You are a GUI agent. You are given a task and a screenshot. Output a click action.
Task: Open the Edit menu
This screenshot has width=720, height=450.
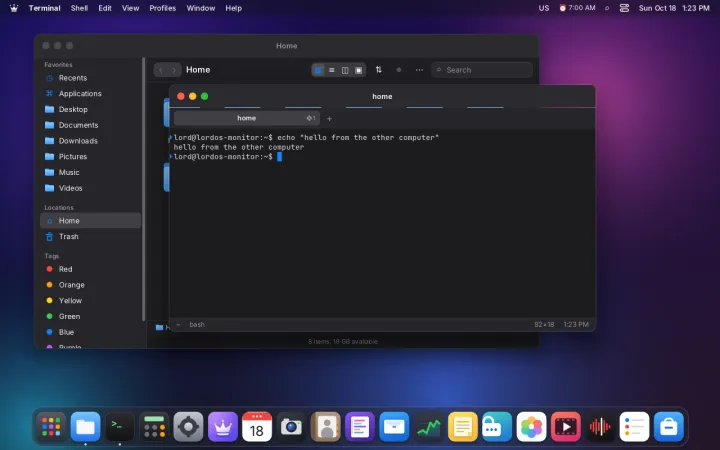[x=105, y=8]
